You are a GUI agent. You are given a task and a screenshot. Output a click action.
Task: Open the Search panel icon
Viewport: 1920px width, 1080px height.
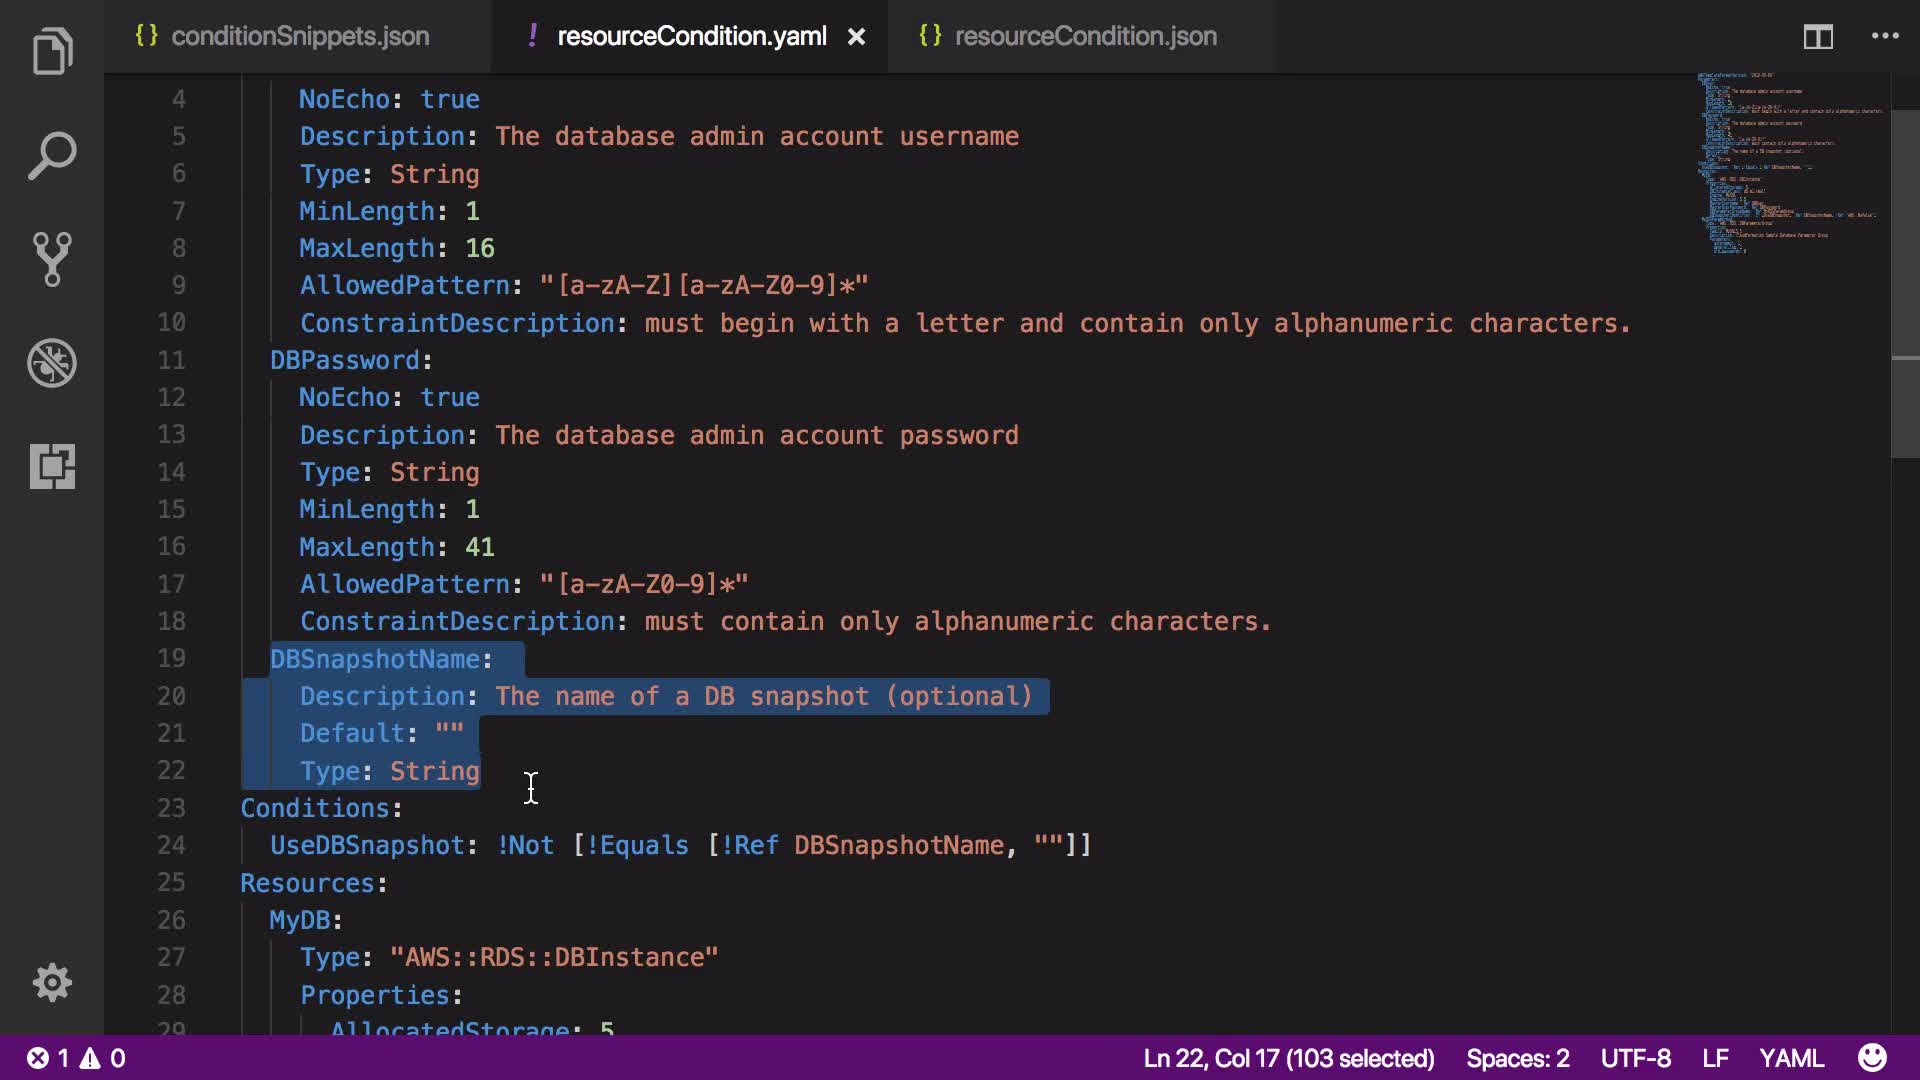tap(52, 155)
